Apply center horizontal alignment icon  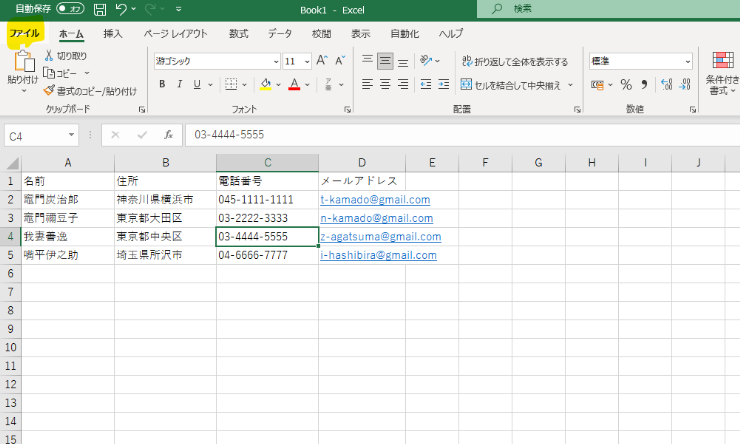[x=385, y=84]
